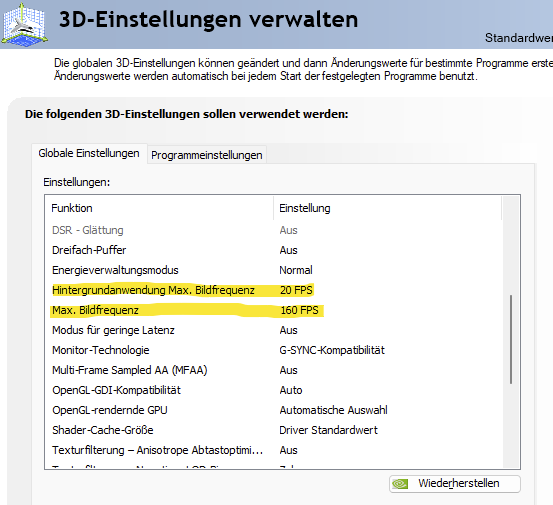The height and width of the screenshot is (505, 553).
Task: Open Aus value for Dreifach-Puffer
Action: (288, 250)
